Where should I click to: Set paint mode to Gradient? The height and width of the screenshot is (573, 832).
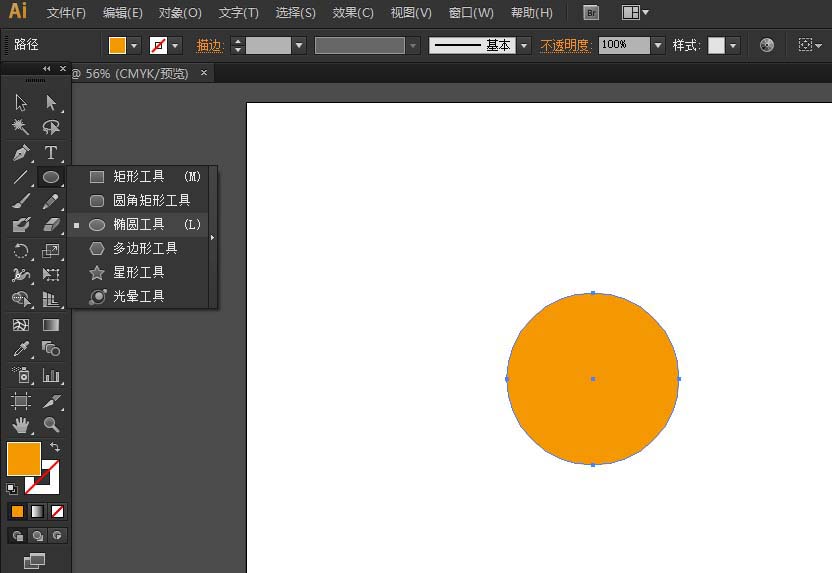(38, 511)
